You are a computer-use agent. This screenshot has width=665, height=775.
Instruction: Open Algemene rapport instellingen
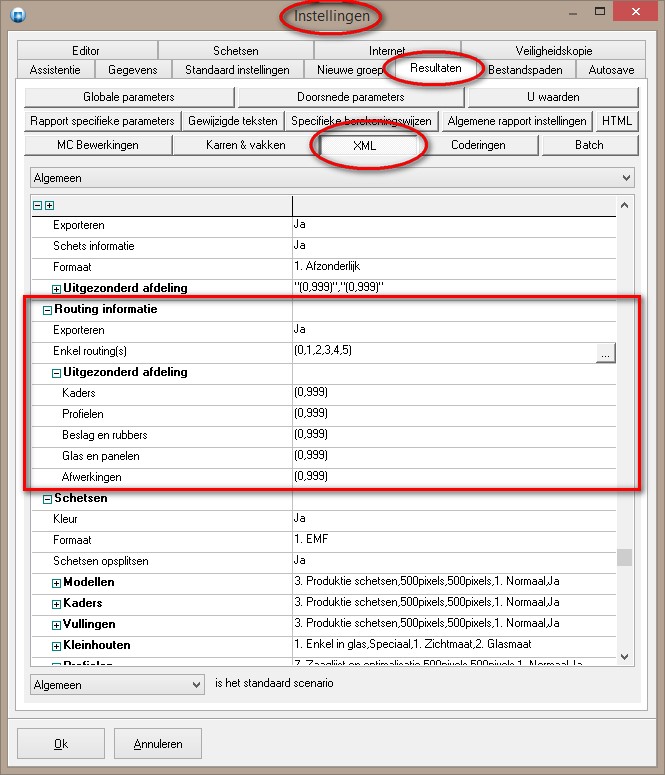[x=517, y=121]
